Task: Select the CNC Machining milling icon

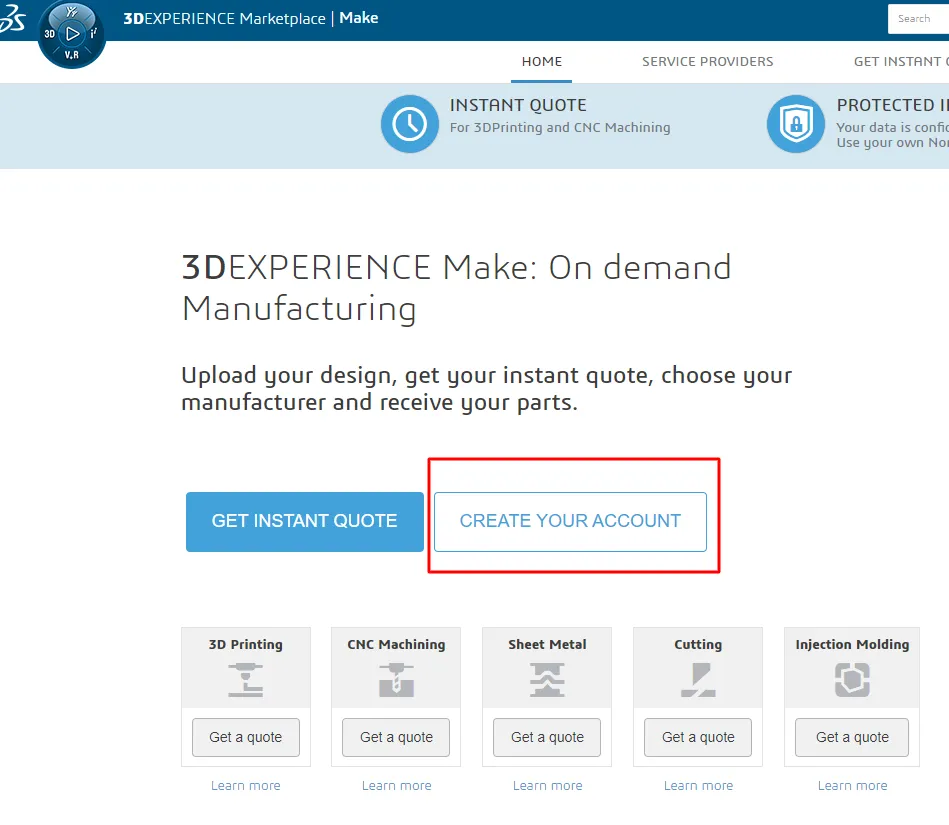Action: click(x=396, y=681)
